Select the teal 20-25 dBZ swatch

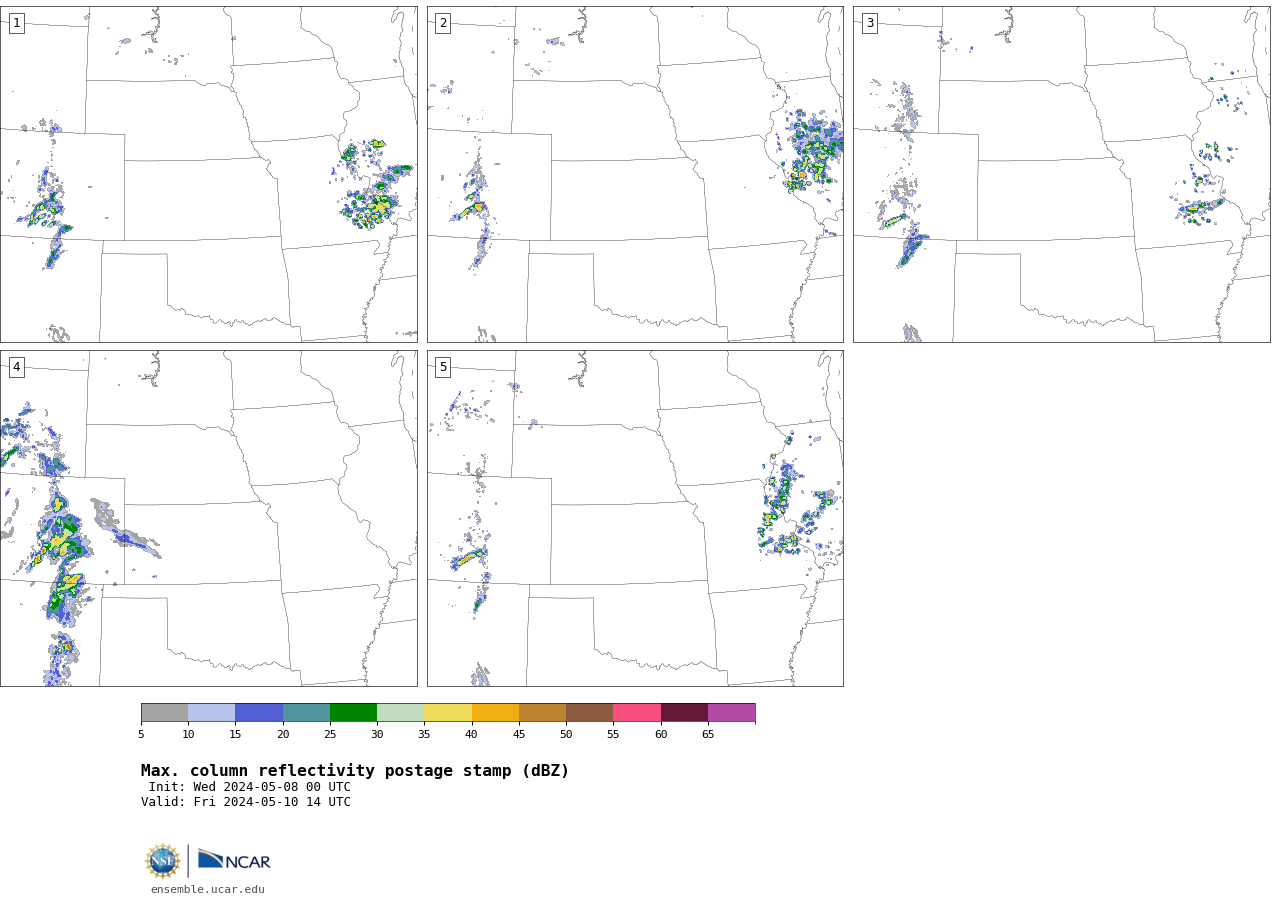coord(306,712)
